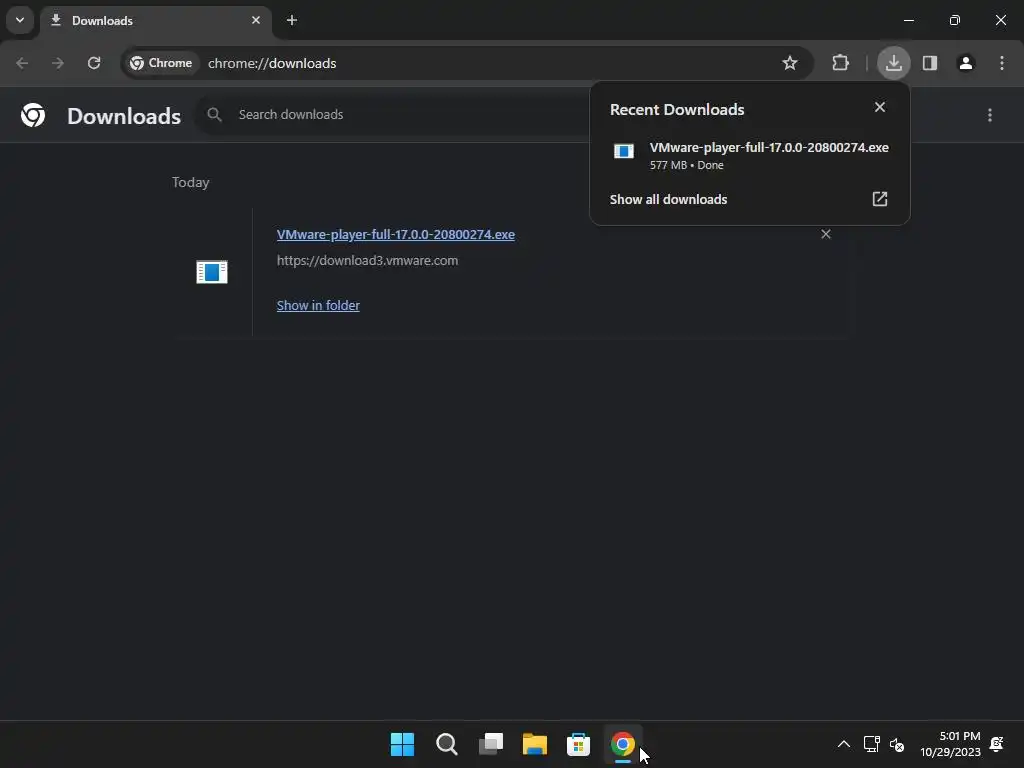The image size is (1024, 768).
Task: Restore down the Chrome window
Action: tap(955, 20)
